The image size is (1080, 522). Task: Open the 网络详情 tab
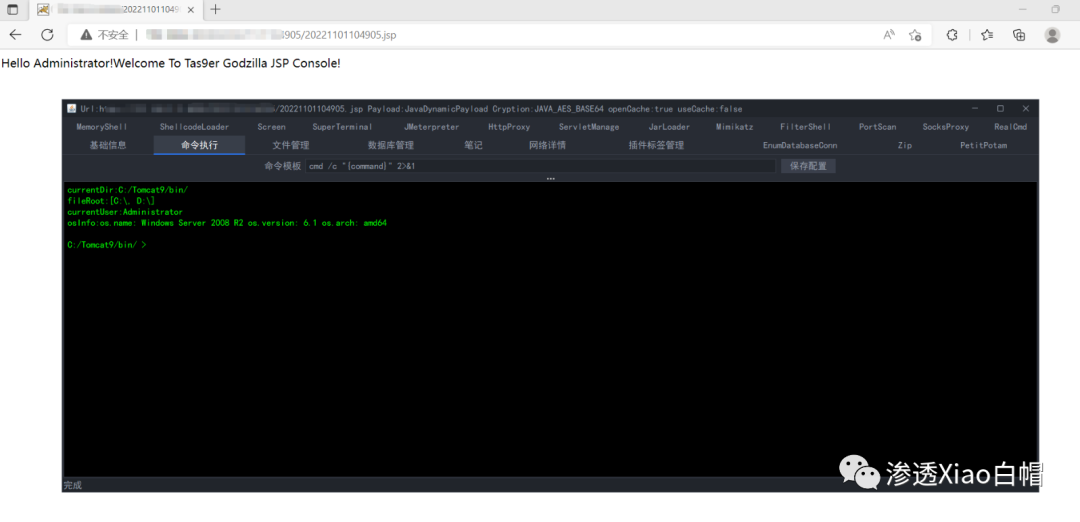click(548, 145)
